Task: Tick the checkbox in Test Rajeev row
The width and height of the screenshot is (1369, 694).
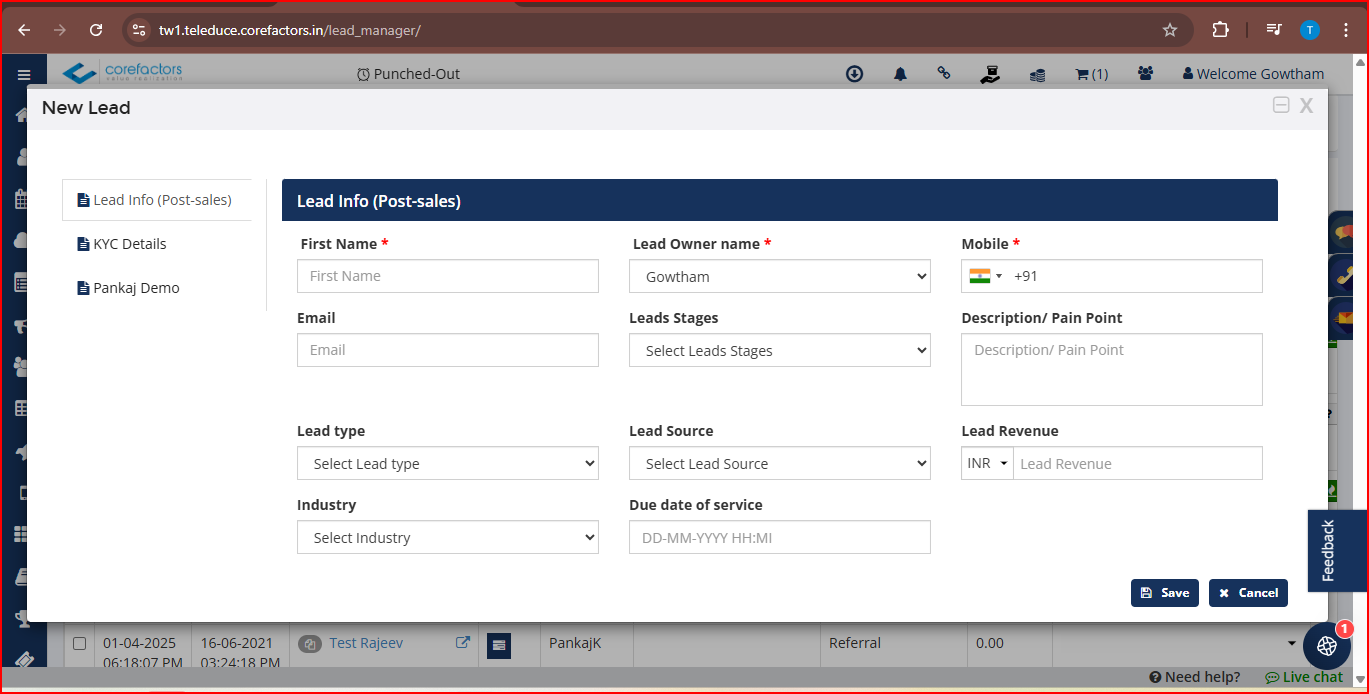Action: (80, 643)
